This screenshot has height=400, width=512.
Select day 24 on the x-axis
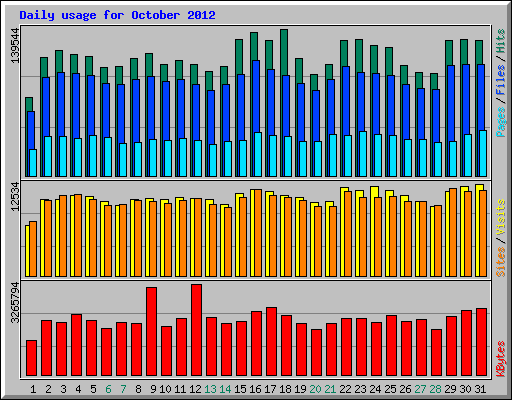(x=375, y=389)
